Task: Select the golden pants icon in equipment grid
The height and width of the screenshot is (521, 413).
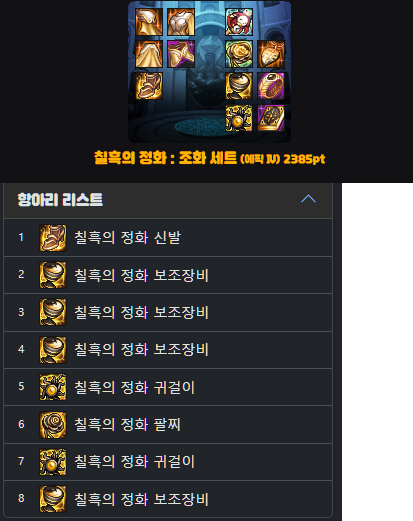Action: point(149,54)
